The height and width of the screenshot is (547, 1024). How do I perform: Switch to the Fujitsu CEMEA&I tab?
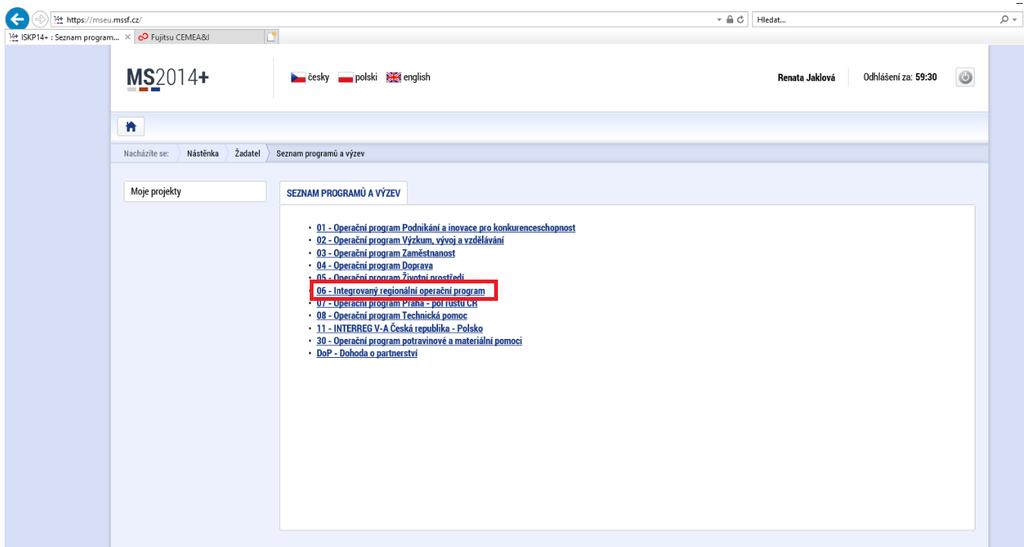pyautogui.click(x=199, y=37)
